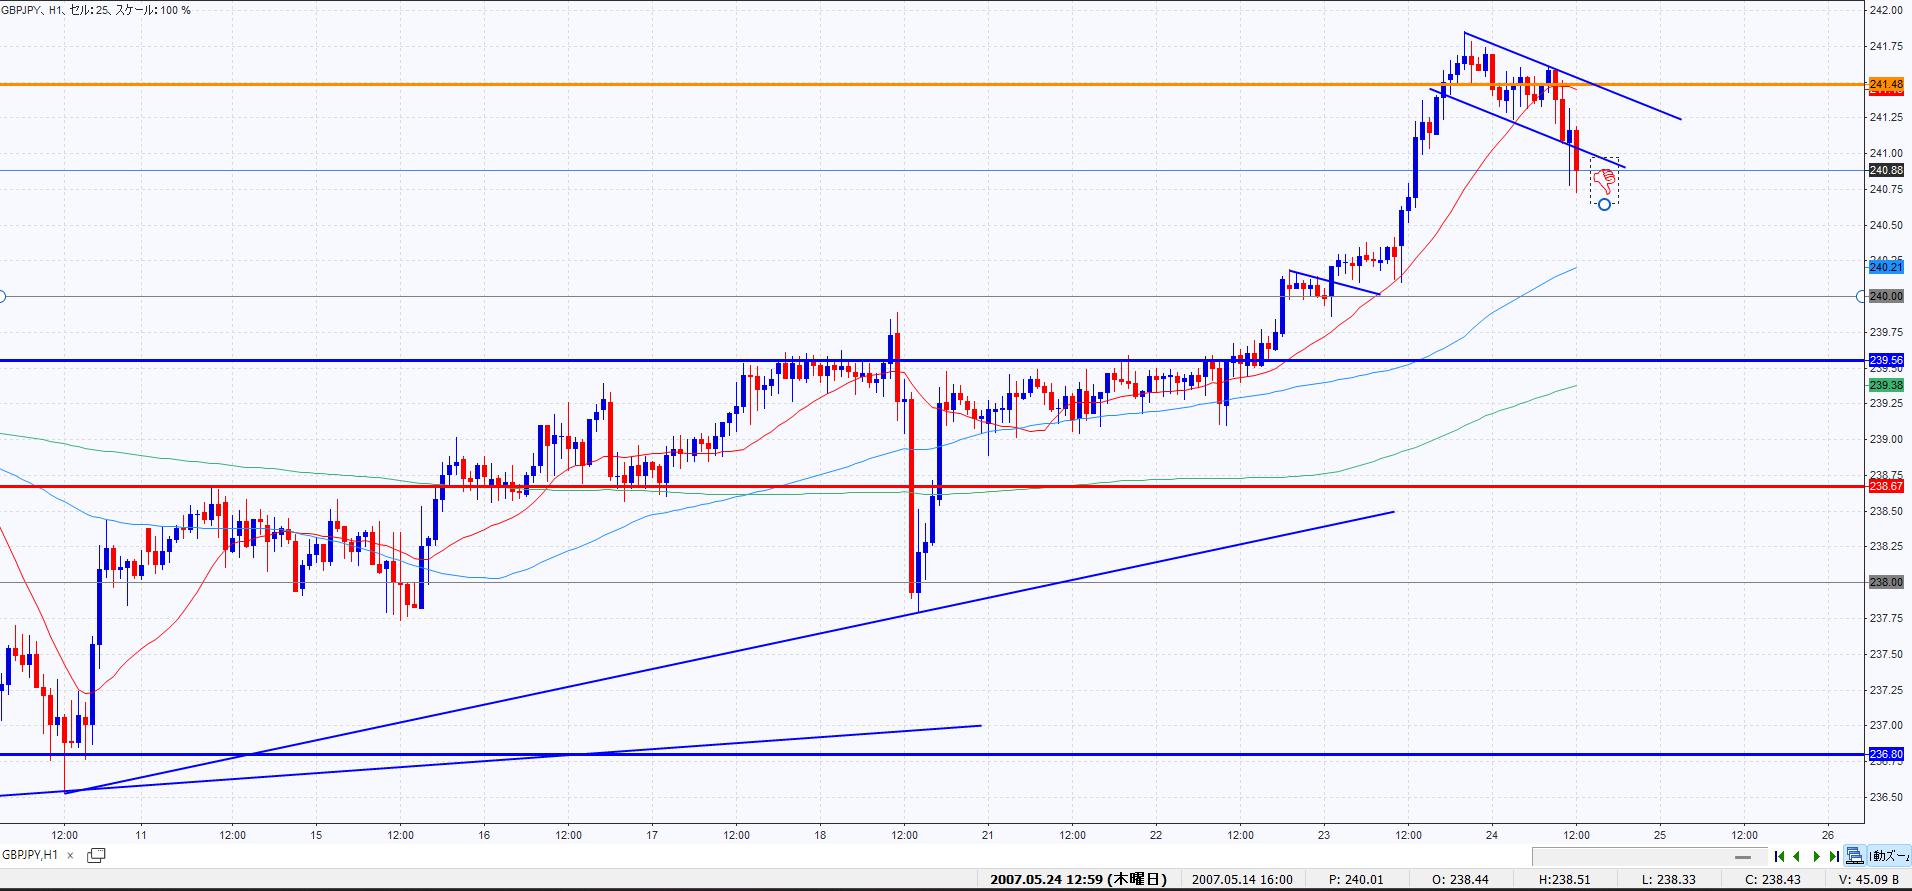Image resolution: width=1912 pixels, height=891 pixels.
Task: Click the green 239.38 moving average label
Action: (1886, 385)
